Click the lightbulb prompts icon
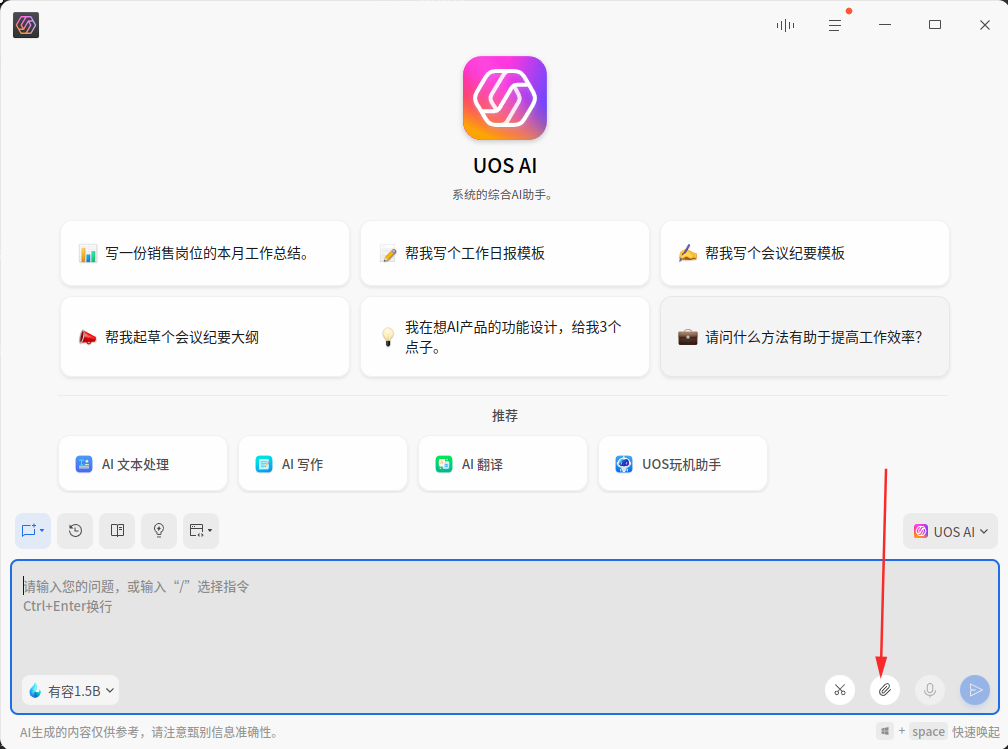 (159, 530)
